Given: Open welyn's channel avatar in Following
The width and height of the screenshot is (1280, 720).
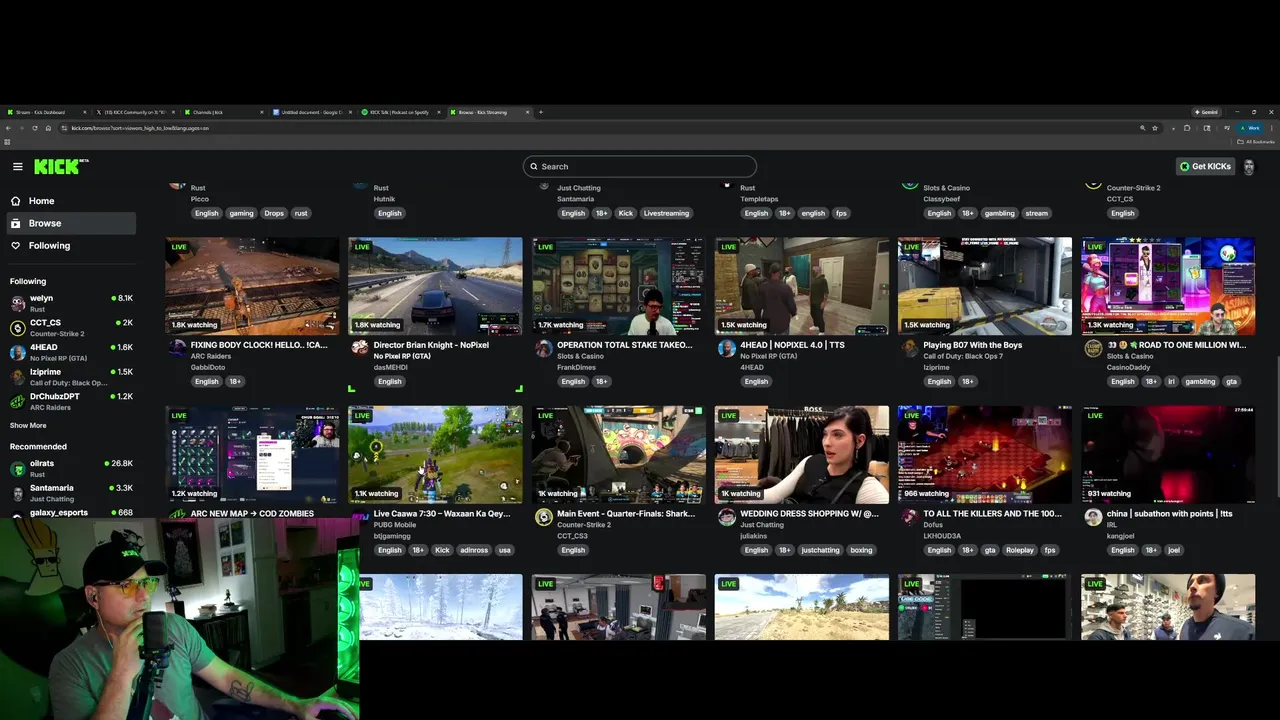Looking at the screenshot, I should [x=18, y=303].
